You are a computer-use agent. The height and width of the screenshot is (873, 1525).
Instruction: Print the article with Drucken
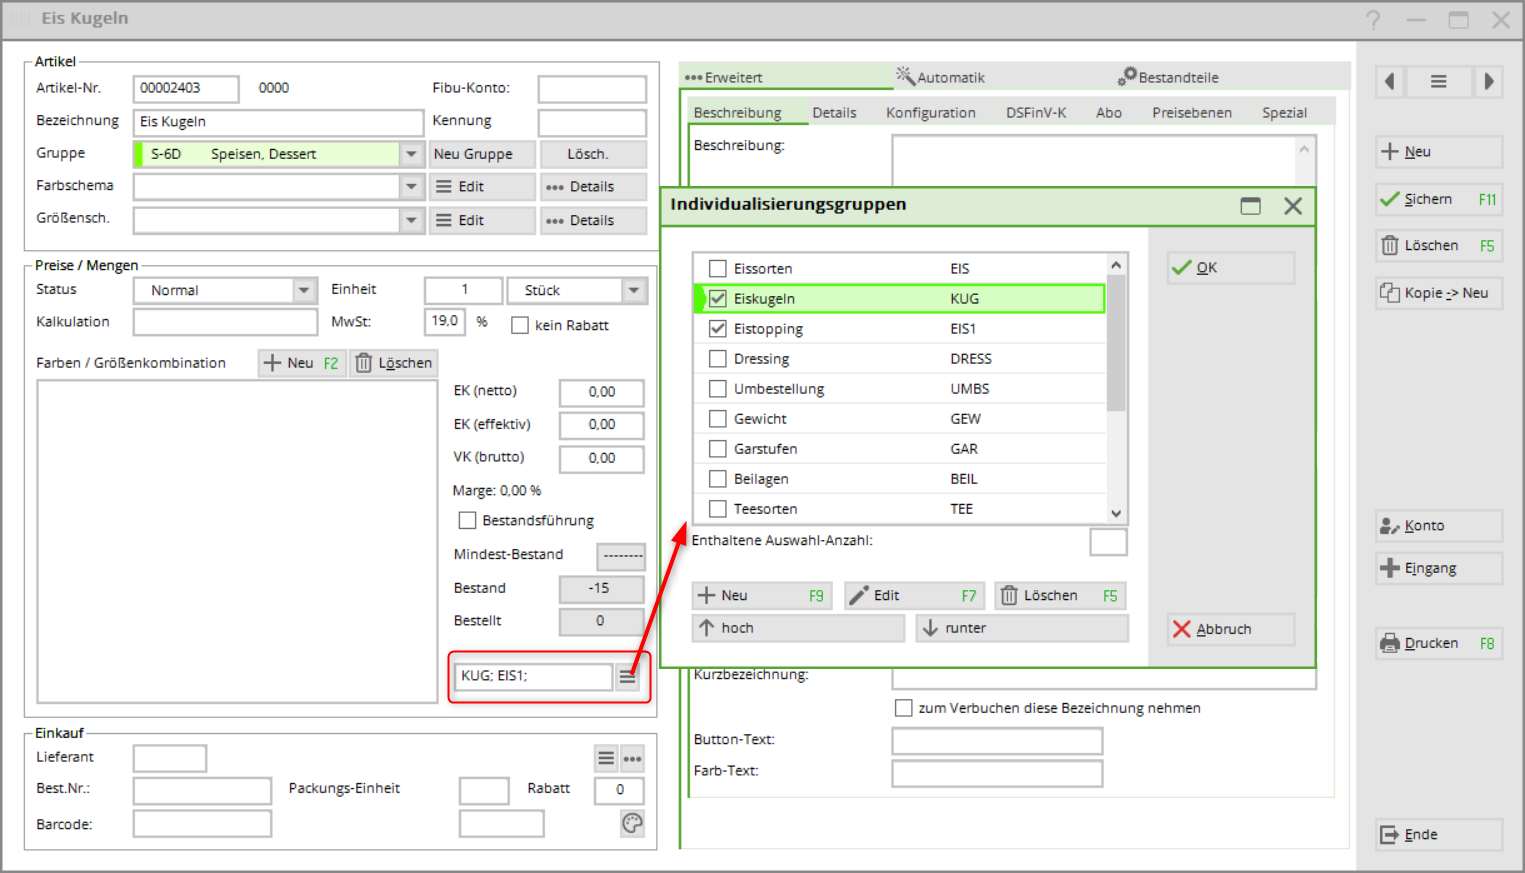pos(1438,643)
